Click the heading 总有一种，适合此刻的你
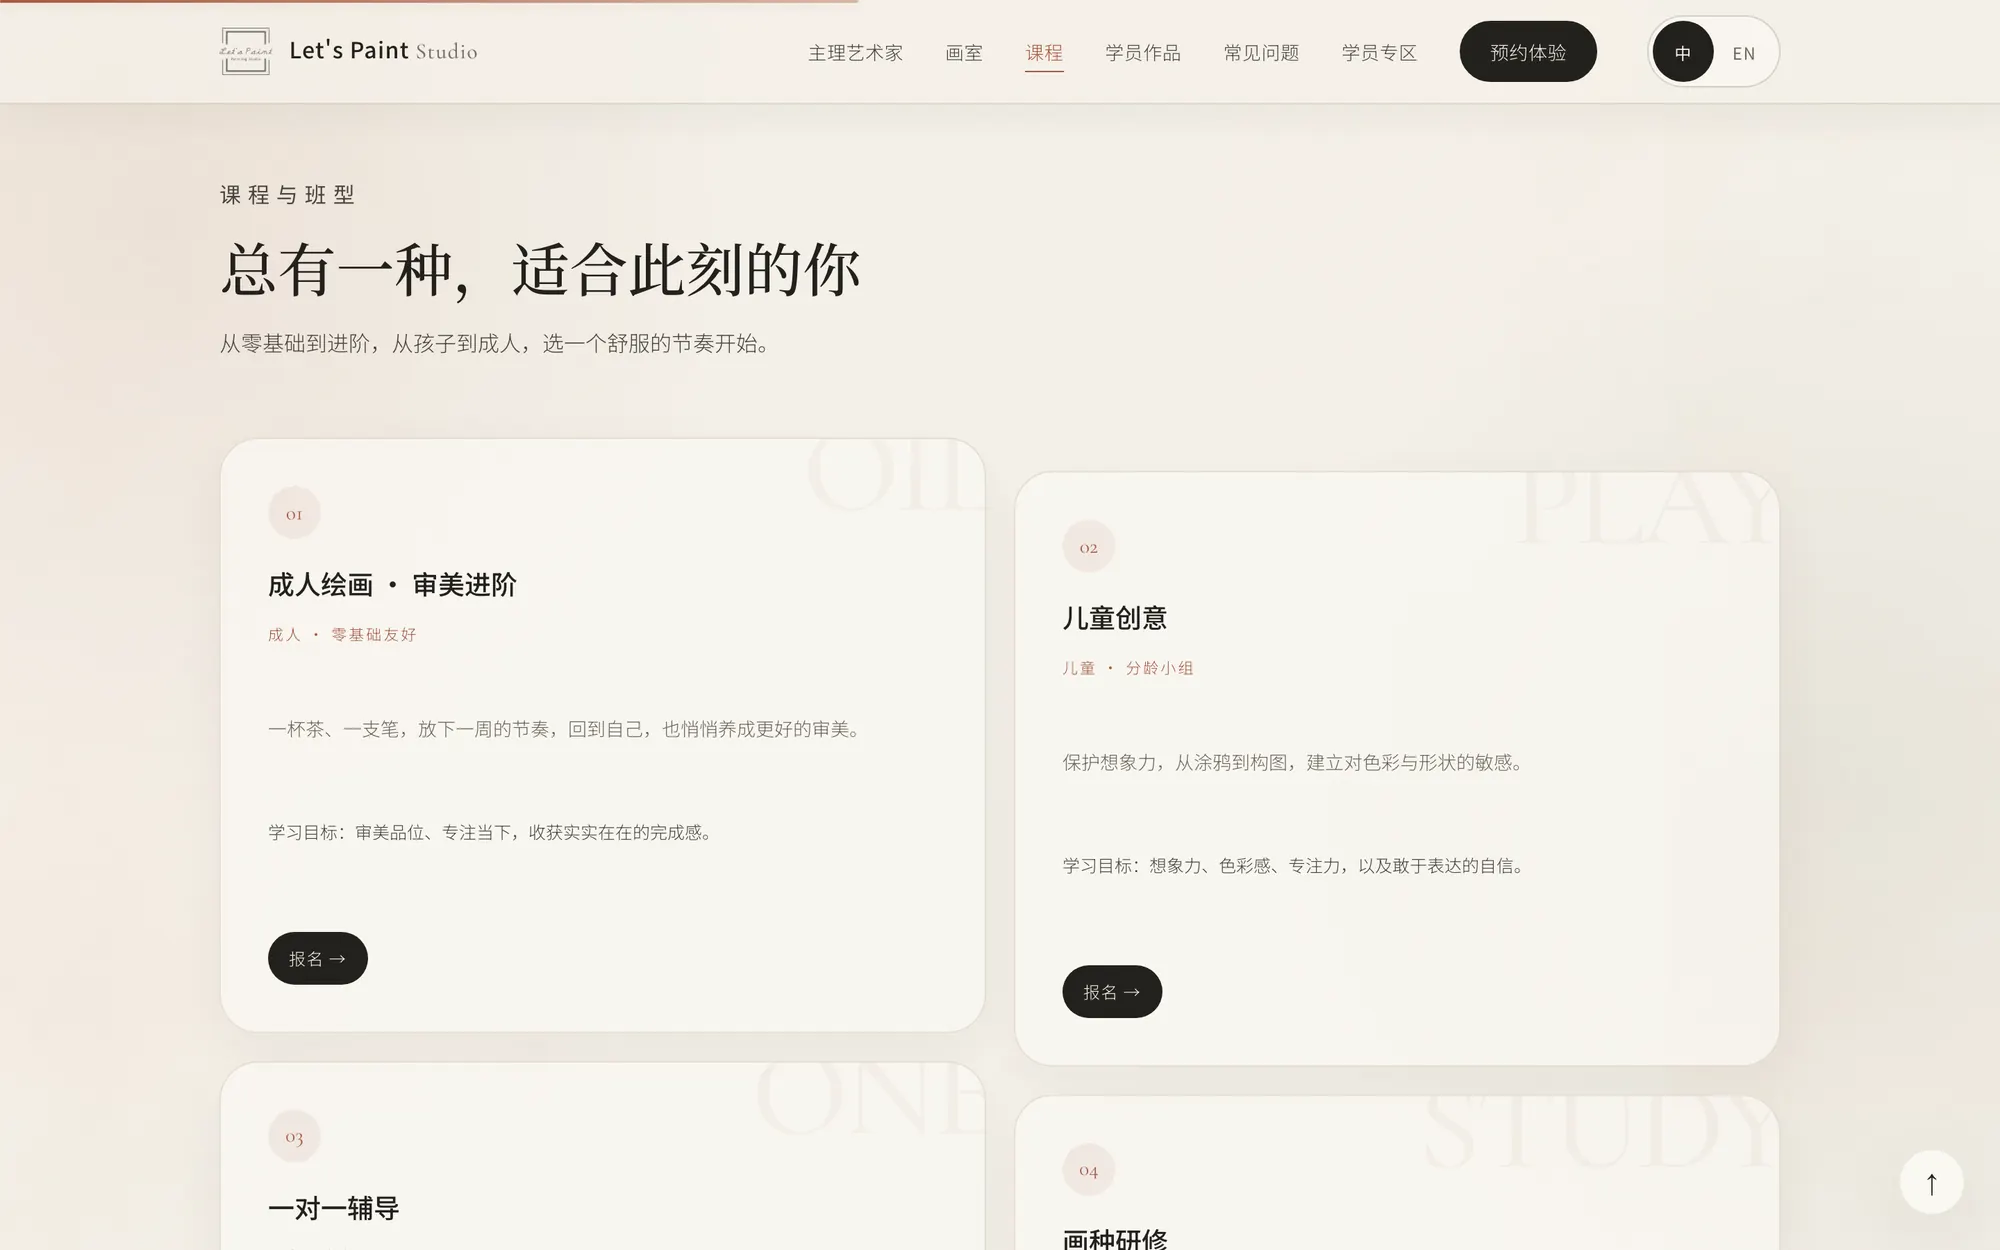The width and height of the screenshot is (2000, 1250). click(x=540, y=270)
